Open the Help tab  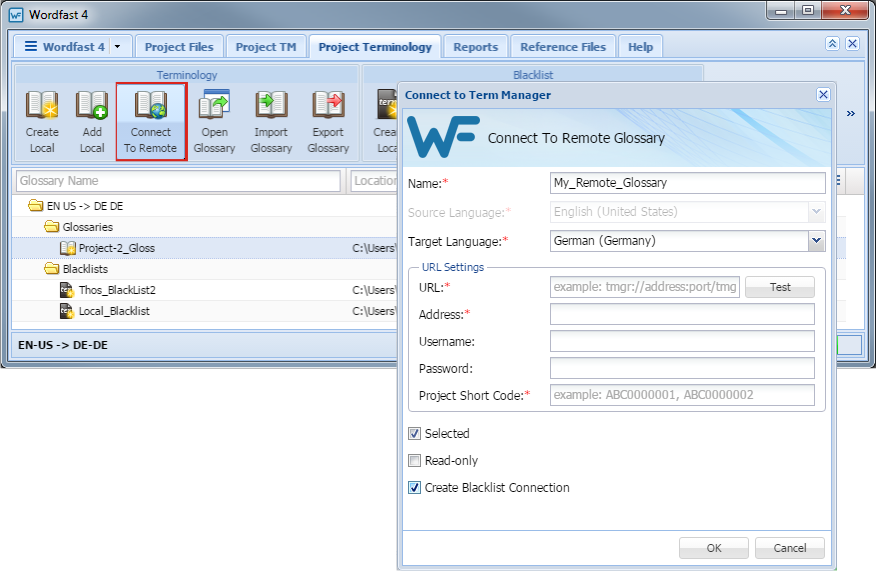(640, 47)
